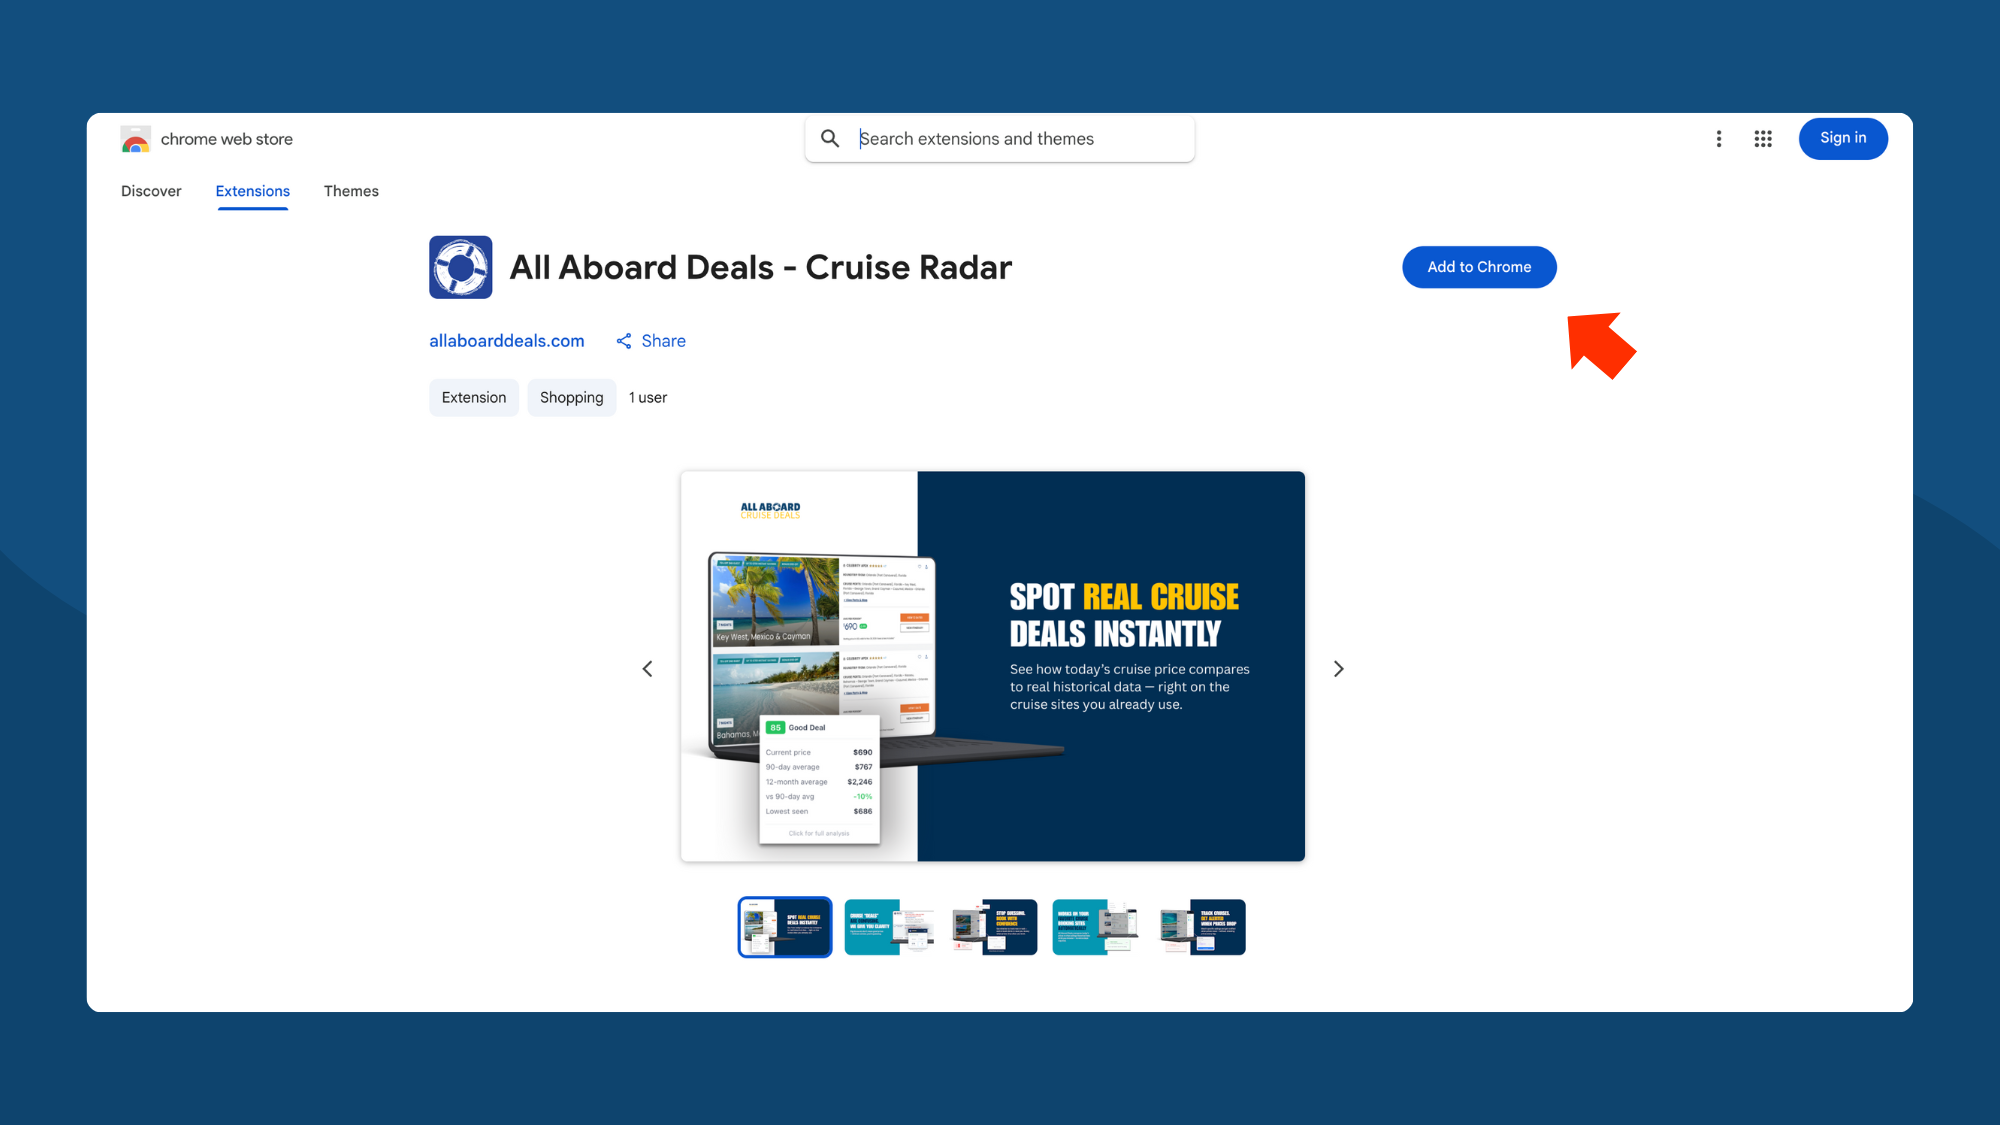The image size is (2000, 1125).
Task: Open the allaboarddeals.com link
Action: [x=507, y=341]
